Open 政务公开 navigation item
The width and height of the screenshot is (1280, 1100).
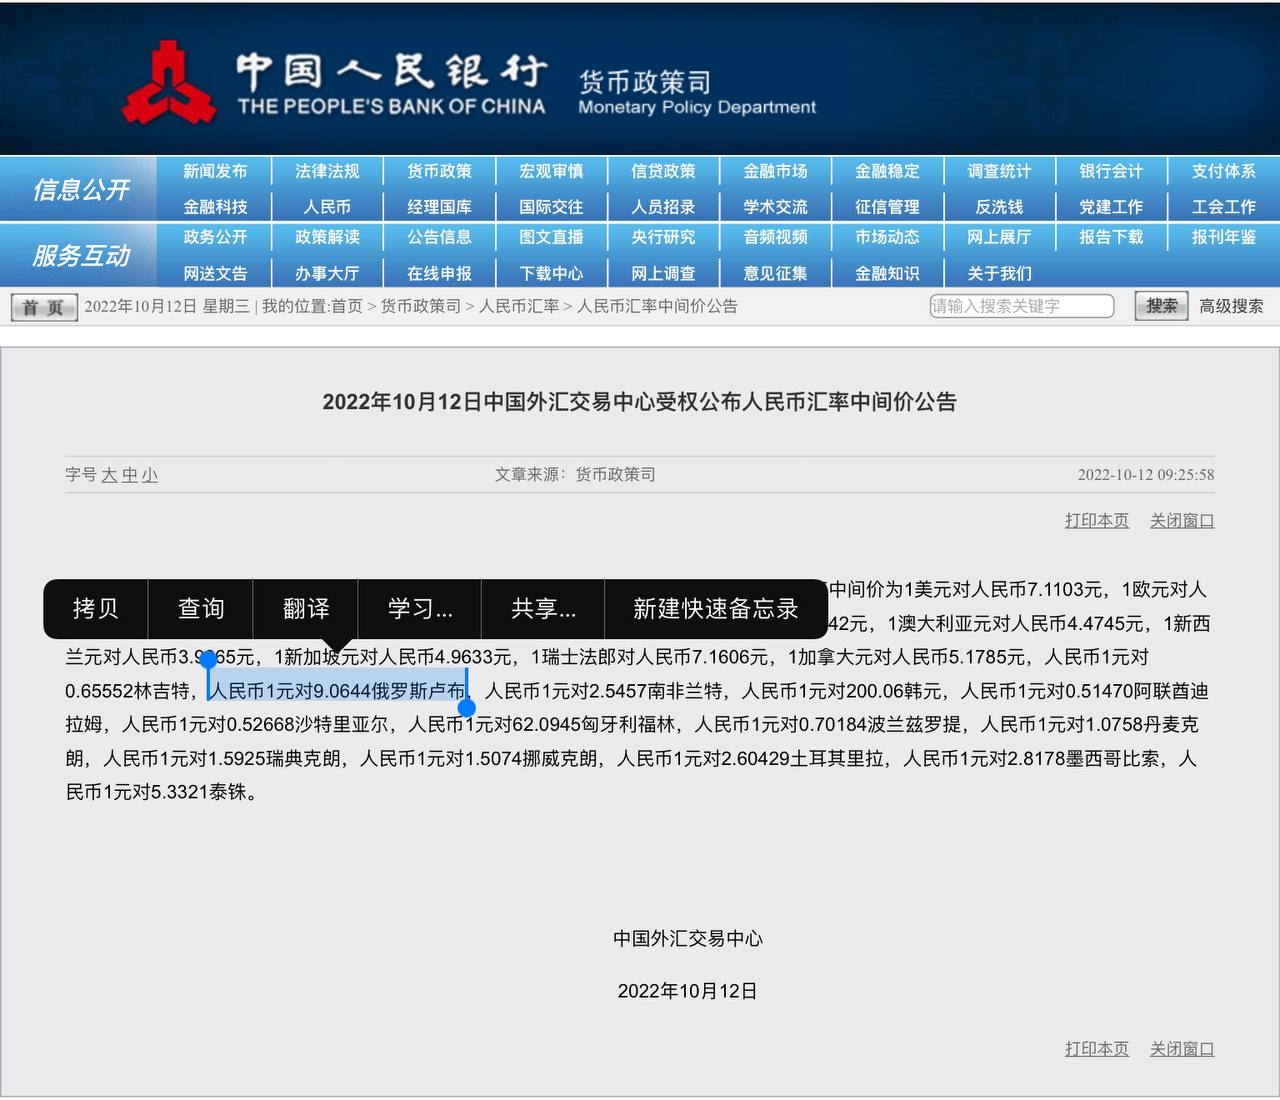(215, 237)
